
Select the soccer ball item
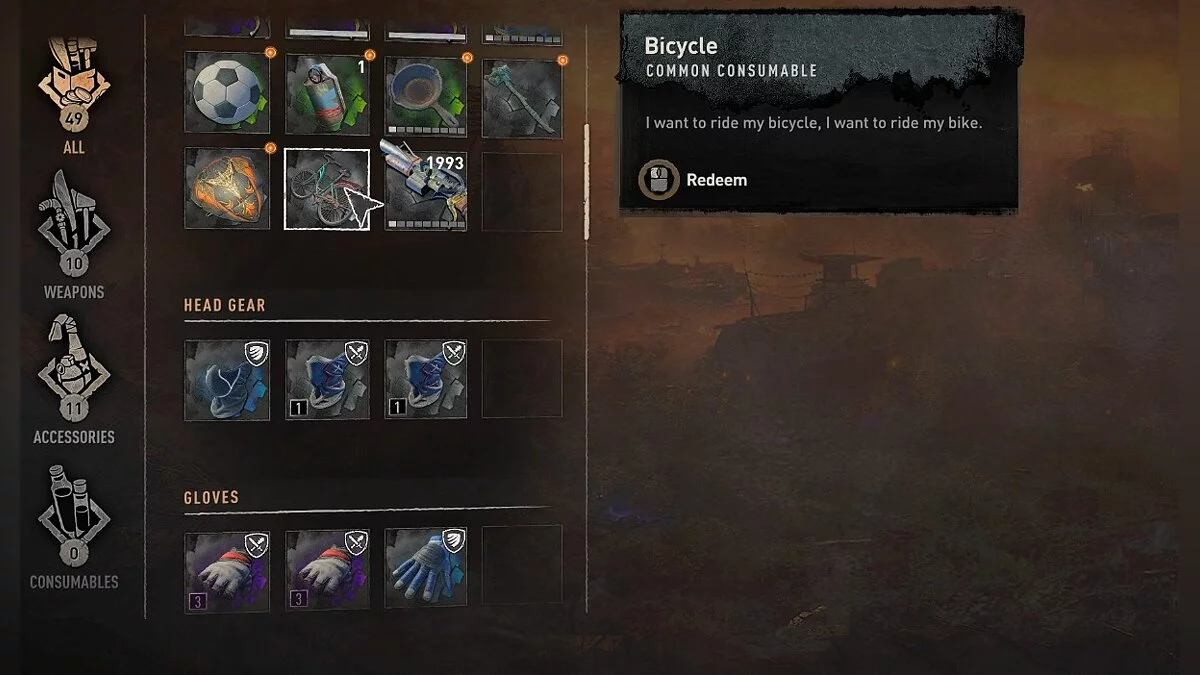(227, 94)
